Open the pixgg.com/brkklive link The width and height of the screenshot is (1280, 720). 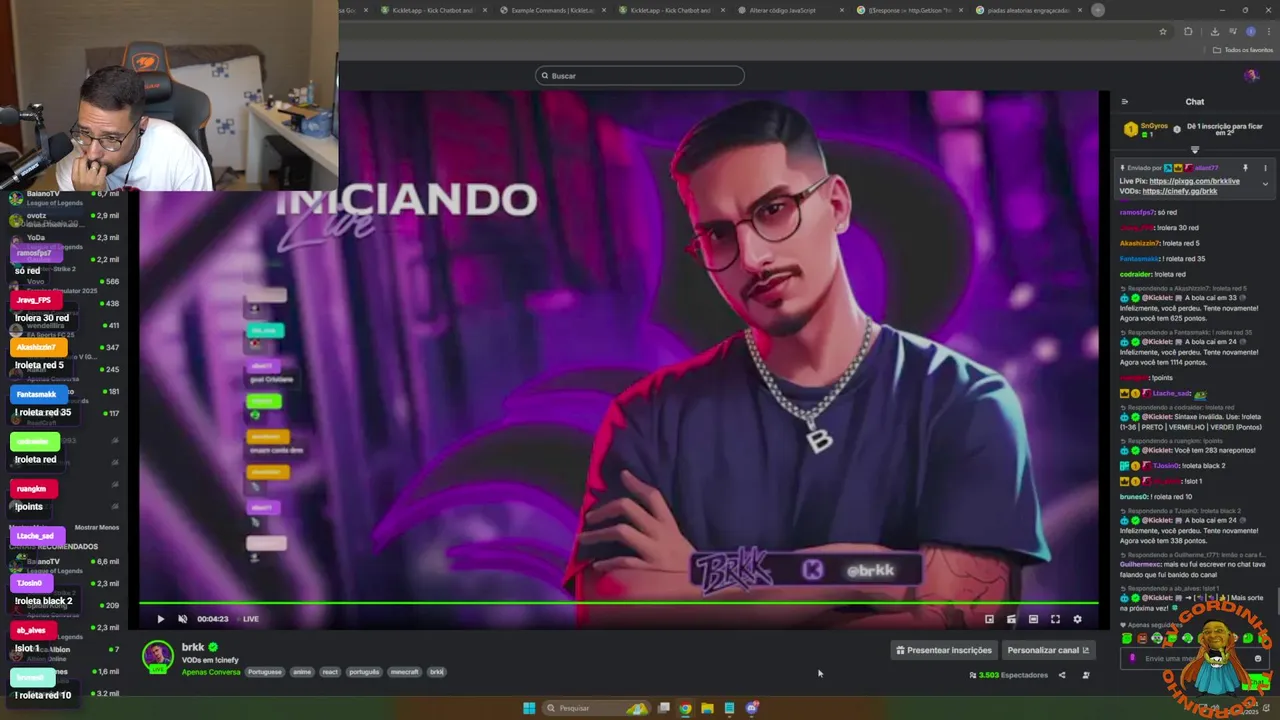point(1194,181)
